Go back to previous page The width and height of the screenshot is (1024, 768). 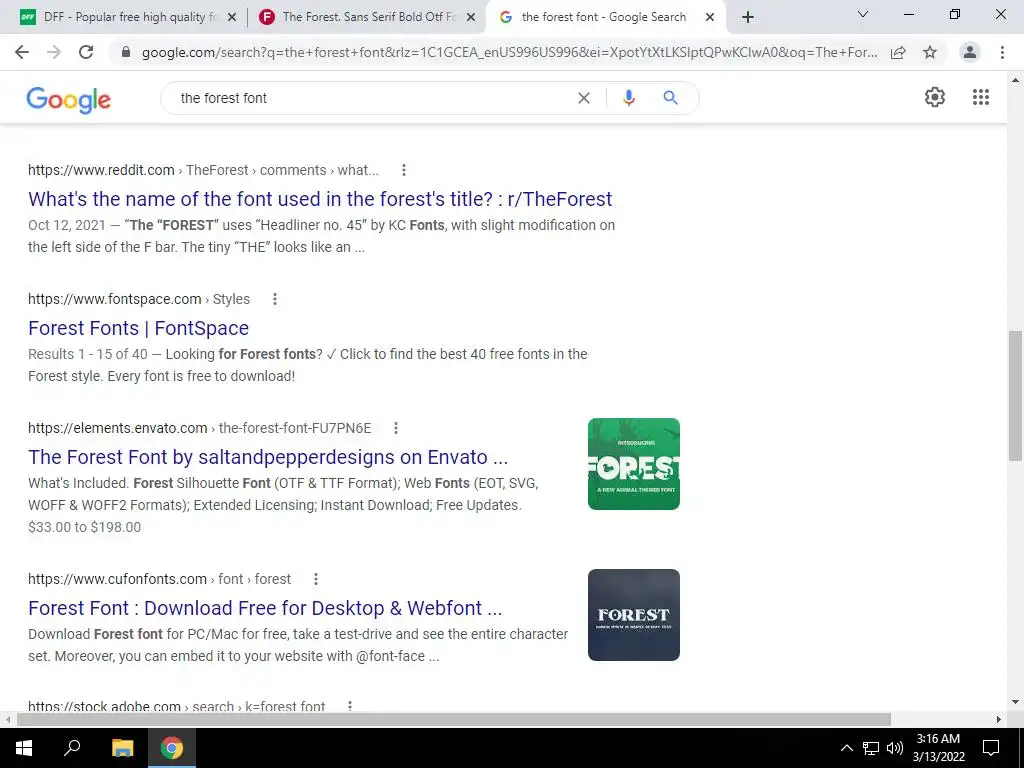pyautogui.click(x=22, y=52)
